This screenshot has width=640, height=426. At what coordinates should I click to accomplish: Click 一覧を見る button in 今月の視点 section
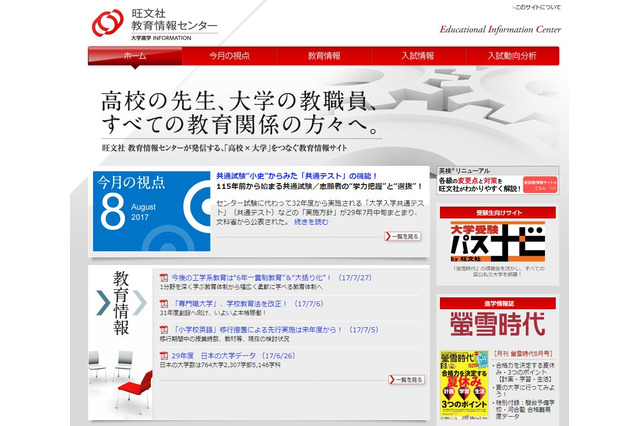(x=402, y=236)
